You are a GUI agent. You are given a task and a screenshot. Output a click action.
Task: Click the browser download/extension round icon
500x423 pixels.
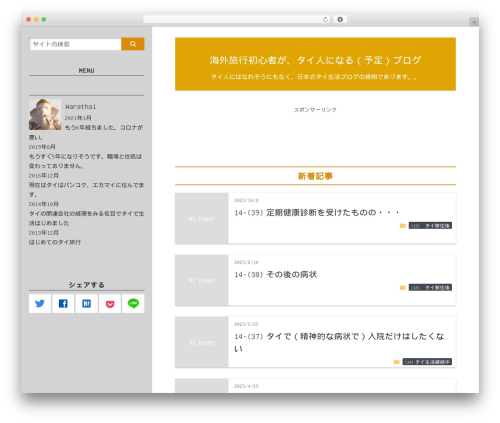point(340,19)
